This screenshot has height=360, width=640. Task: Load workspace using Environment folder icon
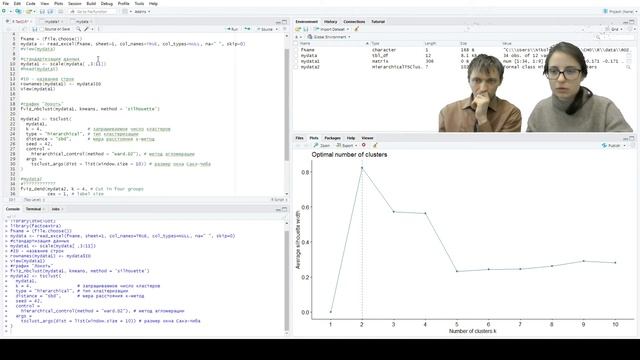click(298, 29)
